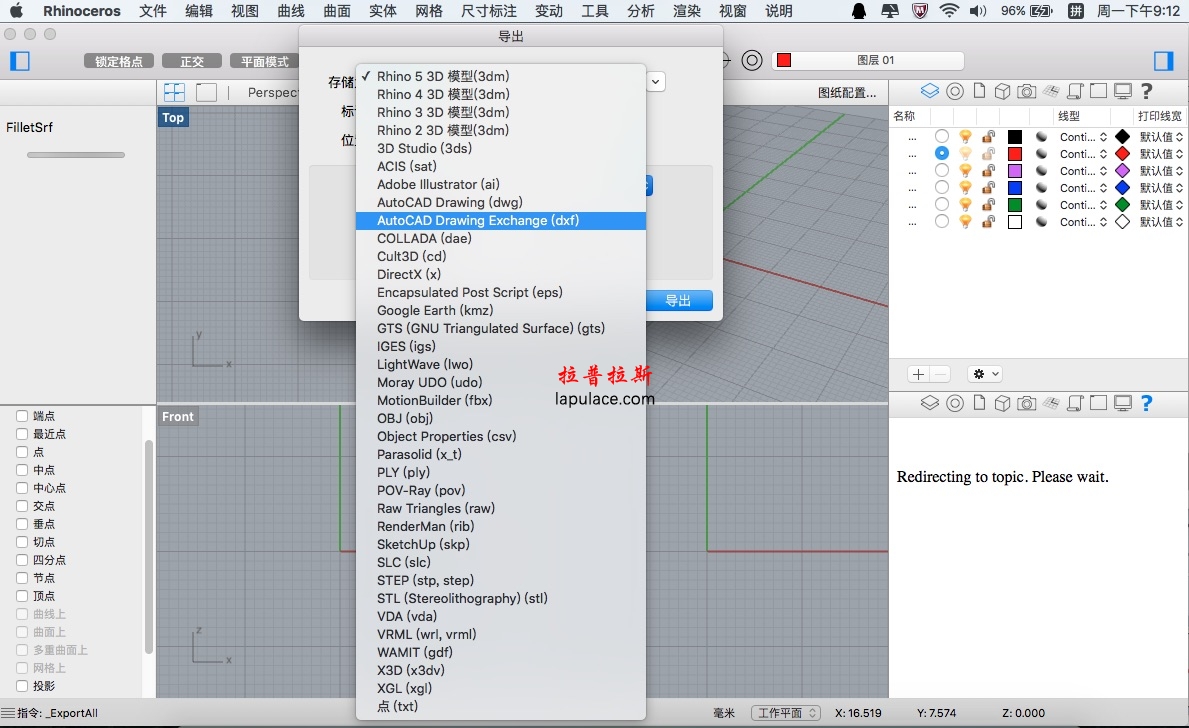Collapse the file format dropdown arrow in the export dialog
Image resolution: width=1189 pixels, height=728 pixels.
tap(656, 81)
